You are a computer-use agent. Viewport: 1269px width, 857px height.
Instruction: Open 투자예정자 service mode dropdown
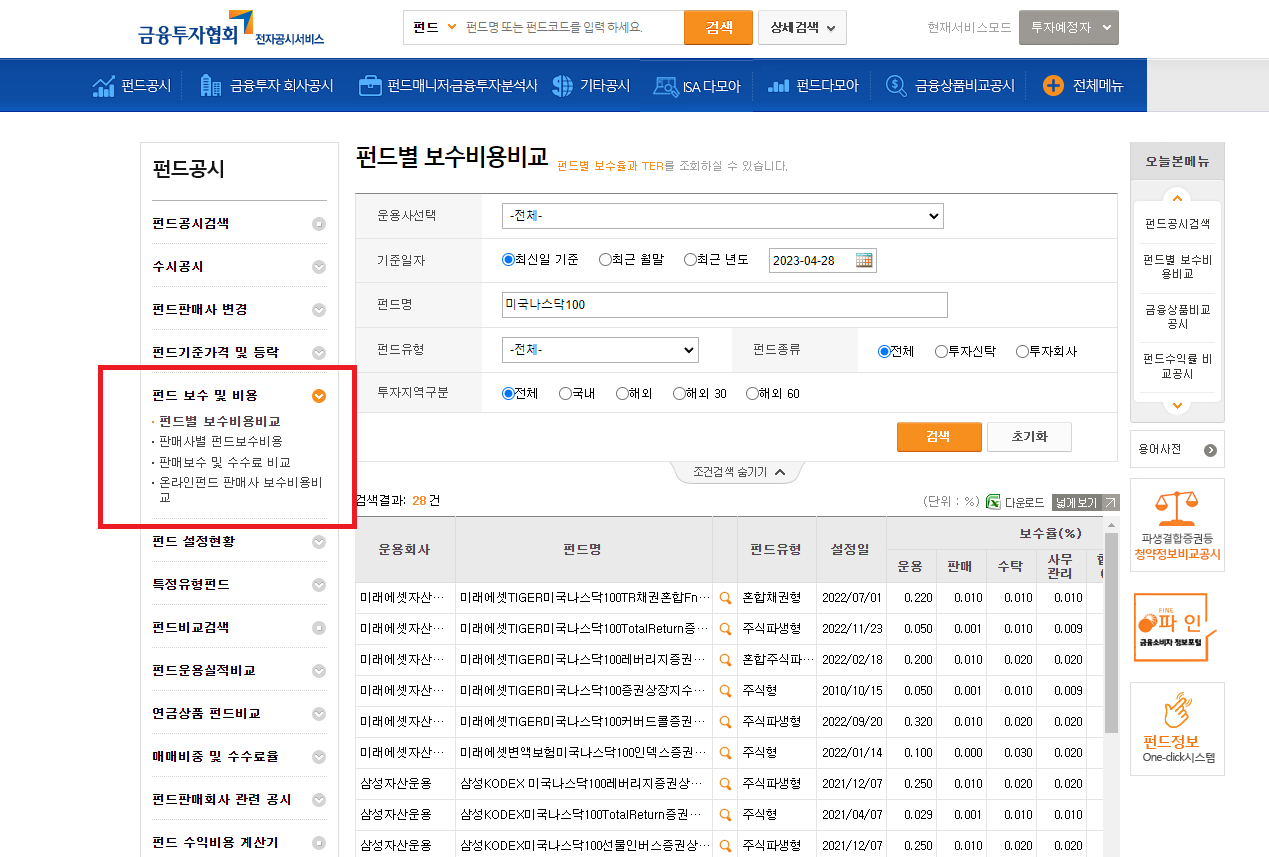(x=1068, y=28)
